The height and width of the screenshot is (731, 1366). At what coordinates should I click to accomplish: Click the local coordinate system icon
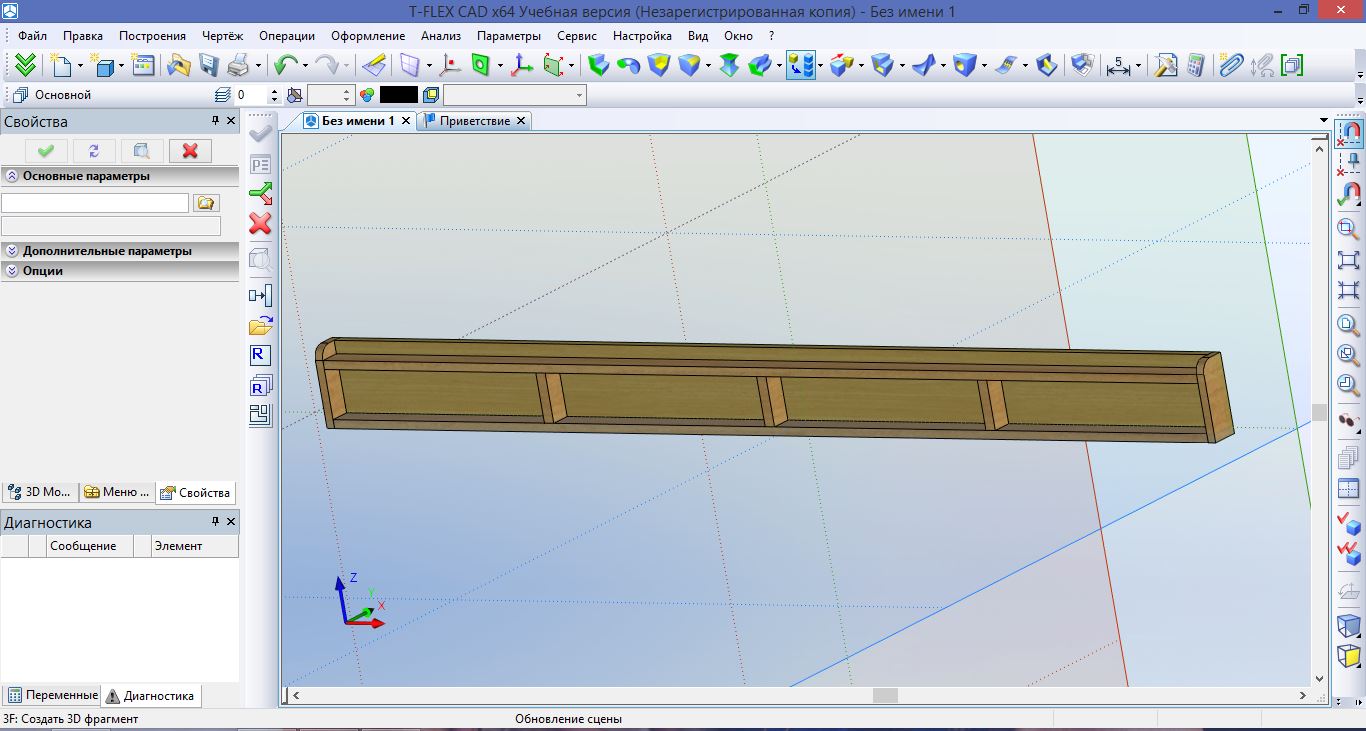pyautogui.click(x=521, y=66)
